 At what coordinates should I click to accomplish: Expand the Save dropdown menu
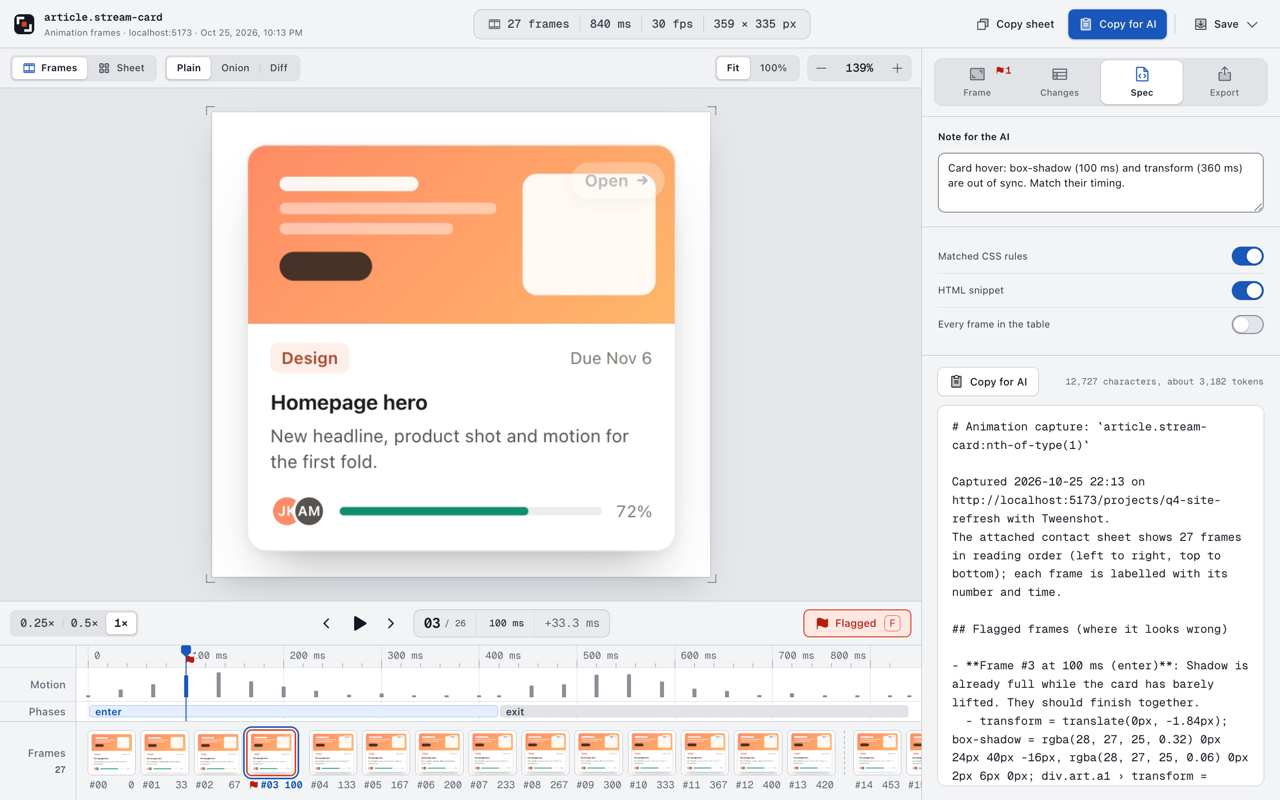pos(1226,24)
